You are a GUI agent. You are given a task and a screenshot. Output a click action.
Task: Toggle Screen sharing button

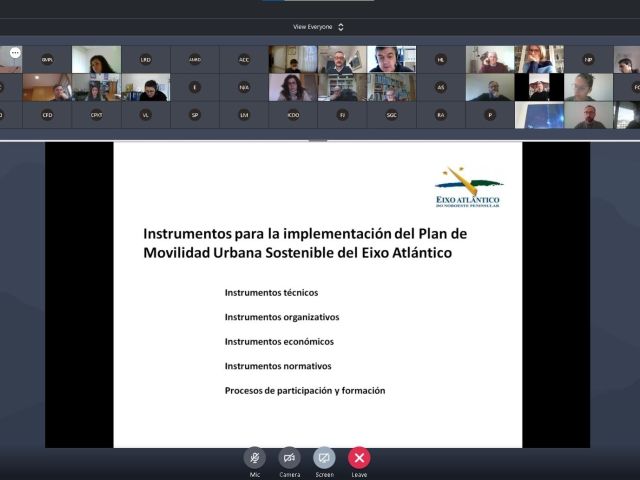324,457
